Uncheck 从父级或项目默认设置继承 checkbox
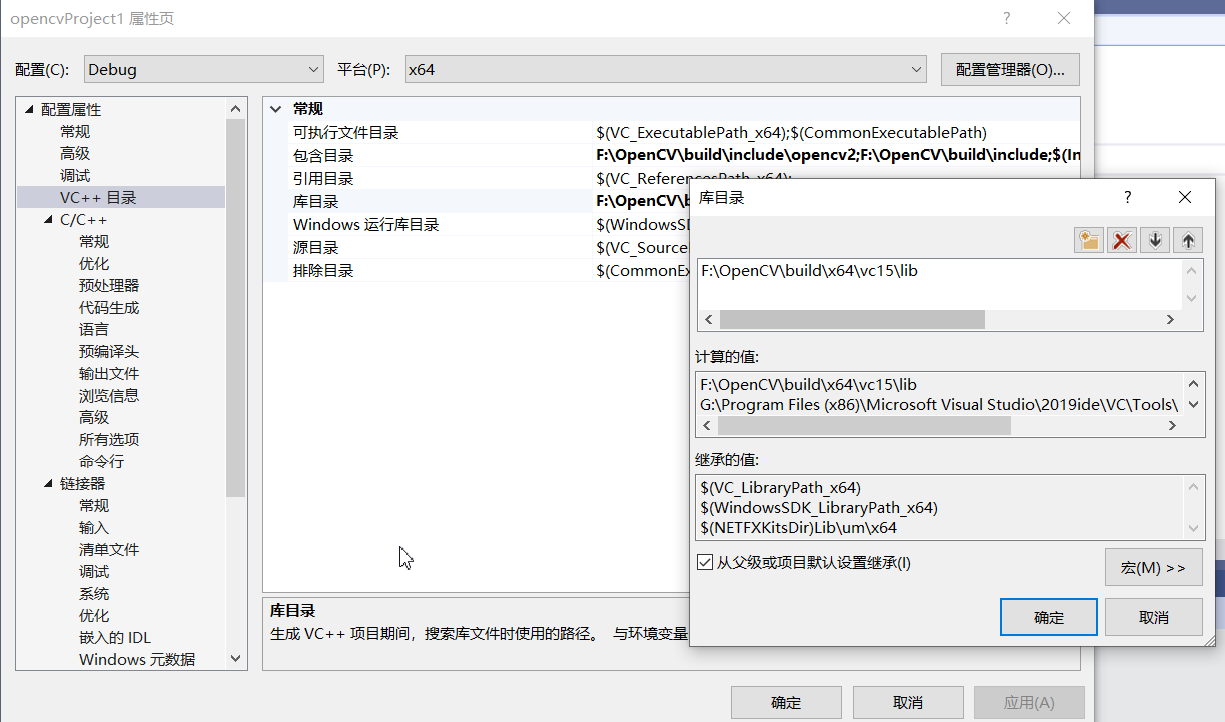 pyautogui.click(x=706, y=561)
